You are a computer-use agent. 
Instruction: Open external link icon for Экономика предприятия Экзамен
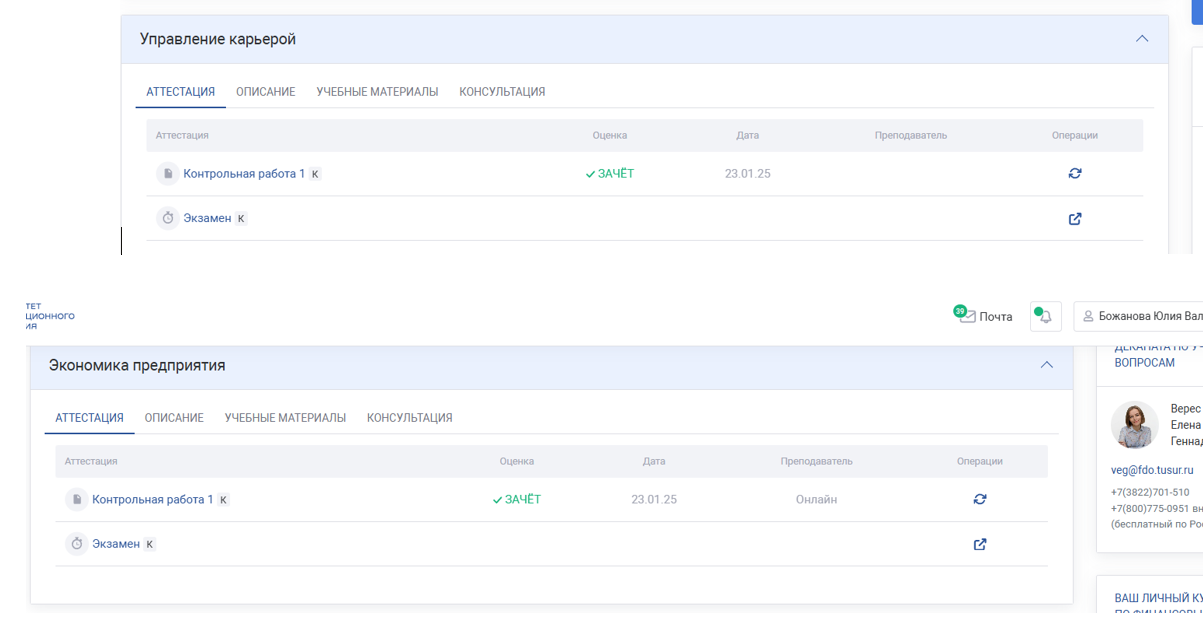980,545
